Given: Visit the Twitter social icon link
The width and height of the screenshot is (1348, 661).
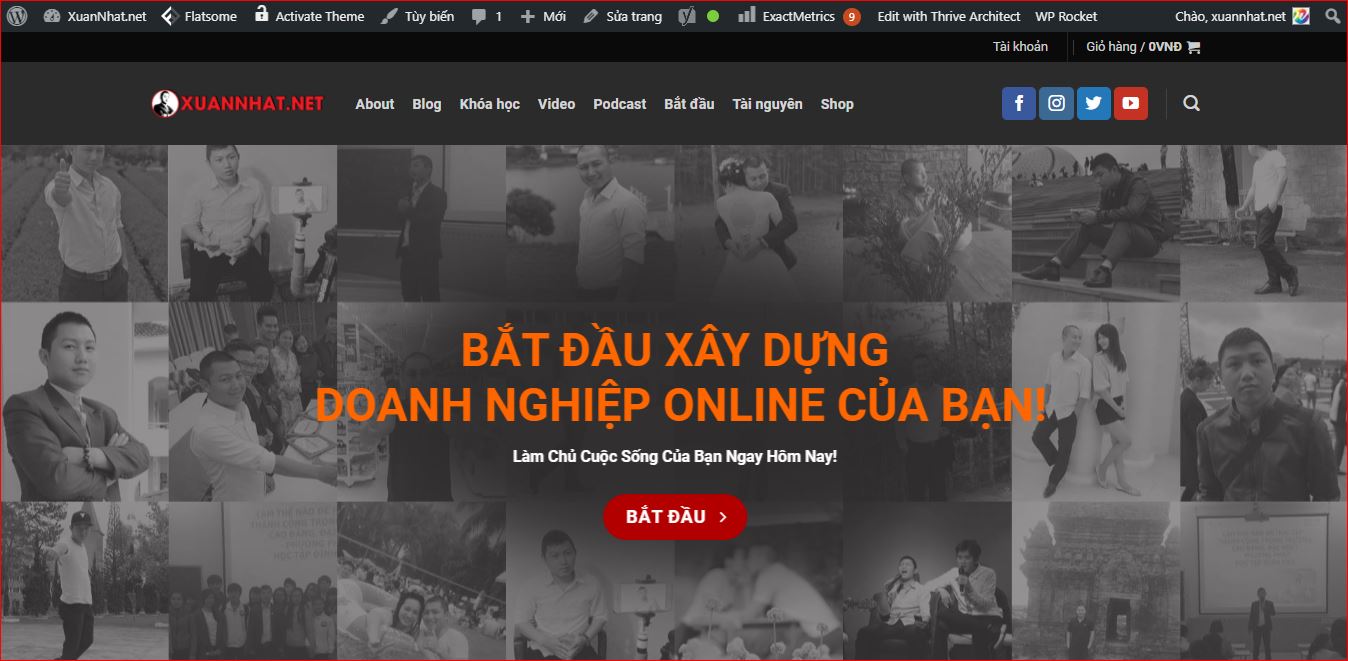Looking at the screenshot, I should click(1093, 103).
